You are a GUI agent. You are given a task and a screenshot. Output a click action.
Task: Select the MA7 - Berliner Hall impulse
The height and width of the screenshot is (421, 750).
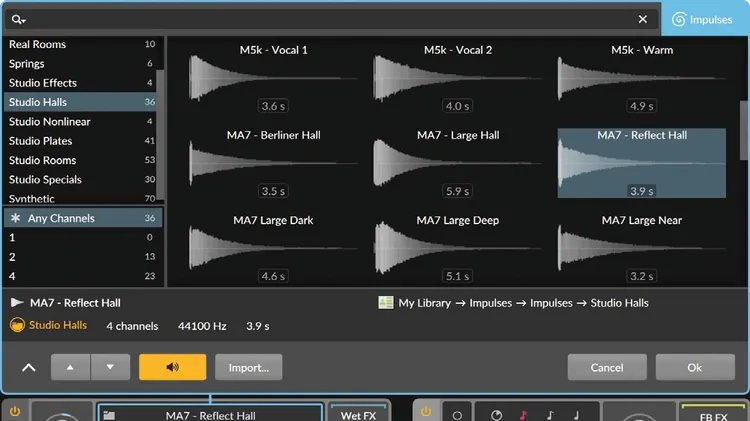coord(273,163)
